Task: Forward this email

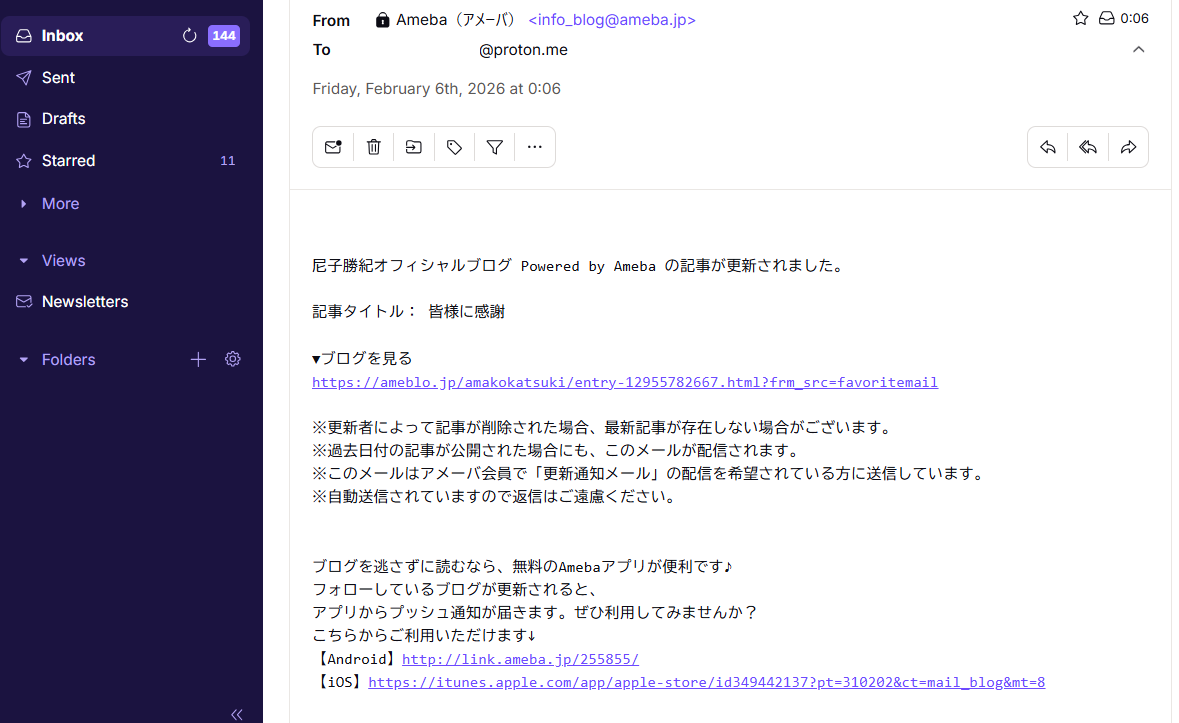Action: pos(1128,147)
